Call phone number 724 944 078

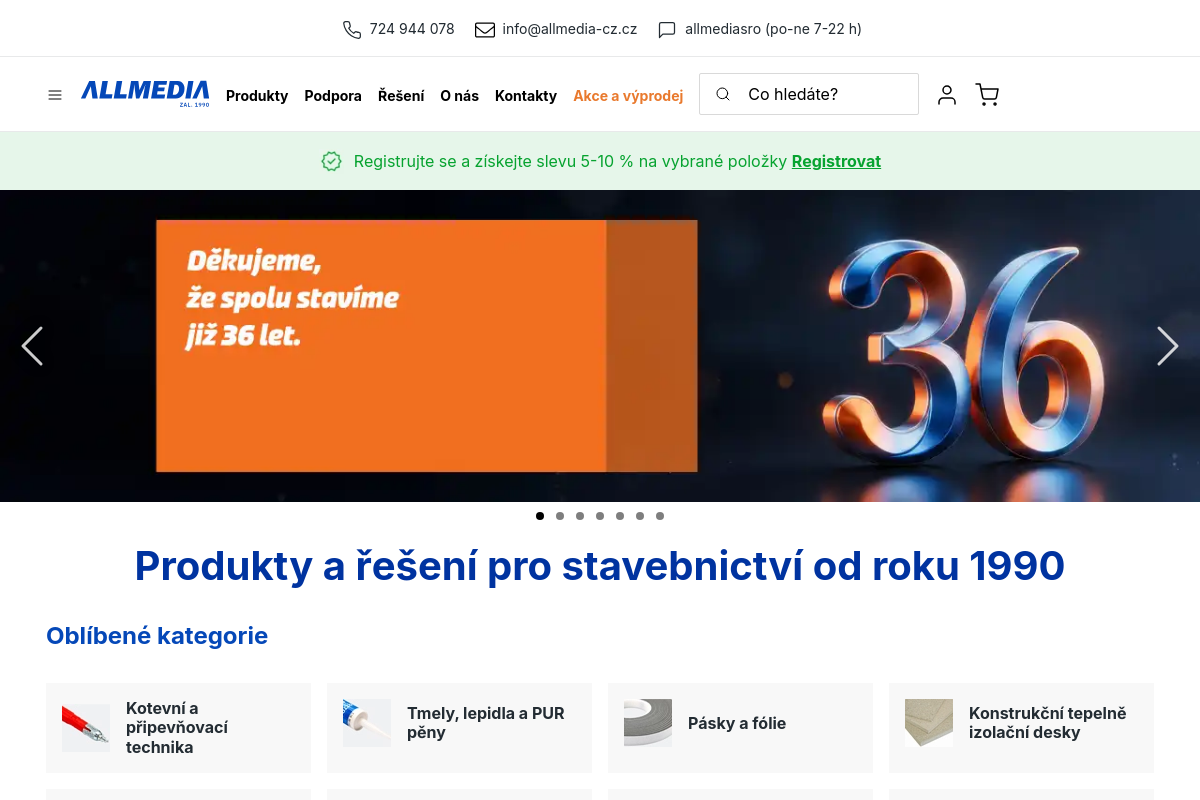[412, 29]
